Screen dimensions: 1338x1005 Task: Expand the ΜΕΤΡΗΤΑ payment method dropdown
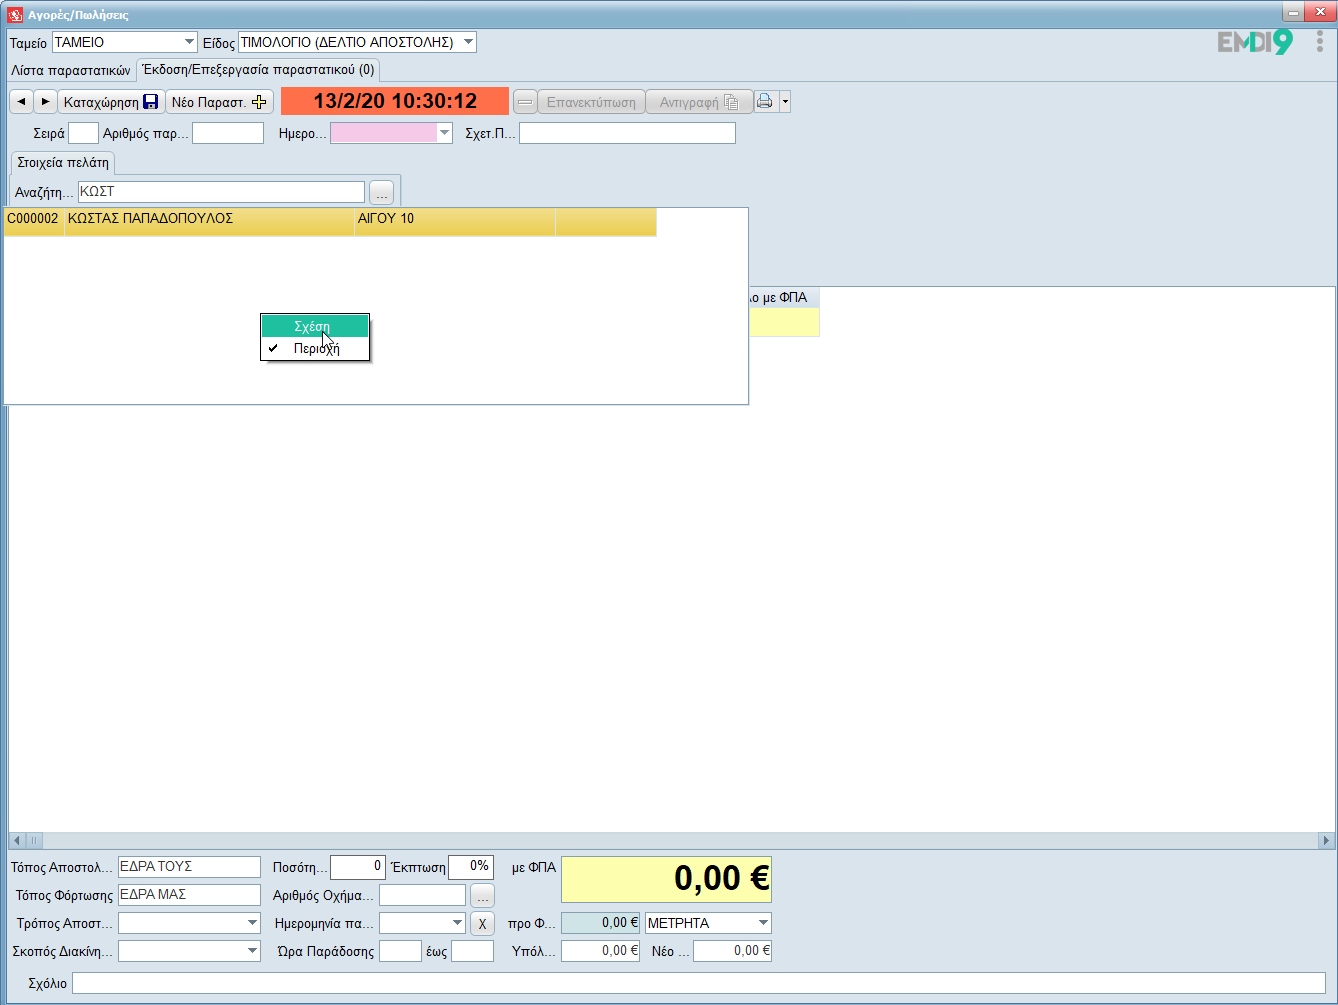(x=763, y=923)
